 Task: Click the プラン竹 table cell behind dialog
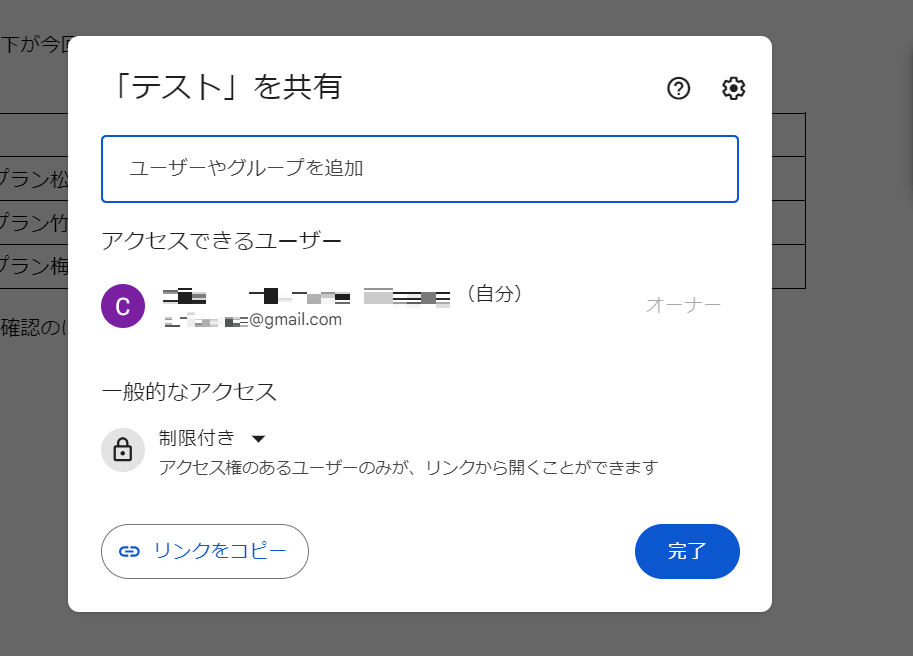[x=34, y=223]
